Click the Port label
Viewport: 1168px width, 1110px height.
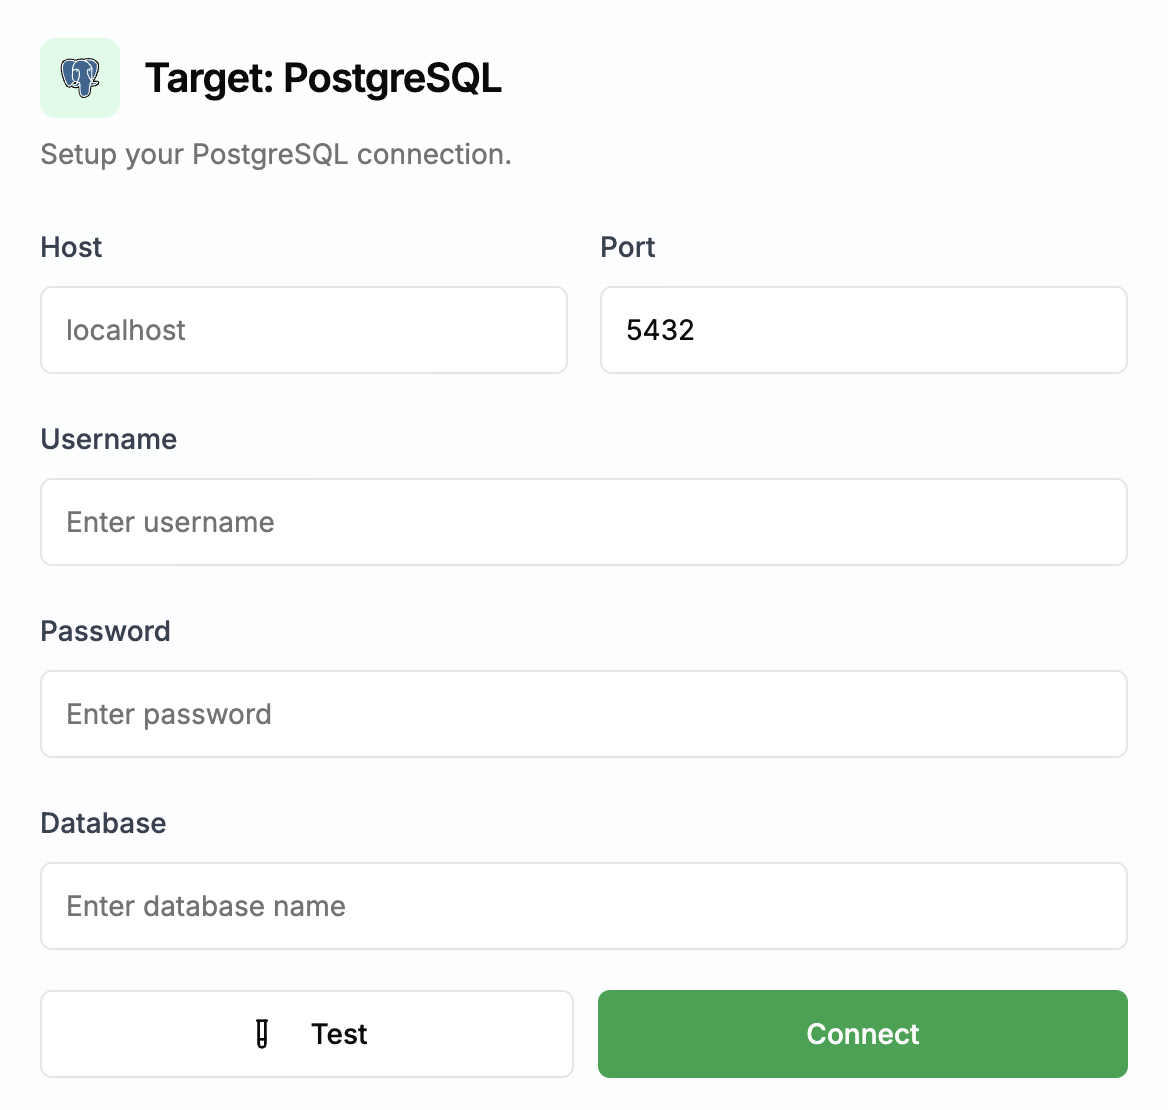coord(627,247)
